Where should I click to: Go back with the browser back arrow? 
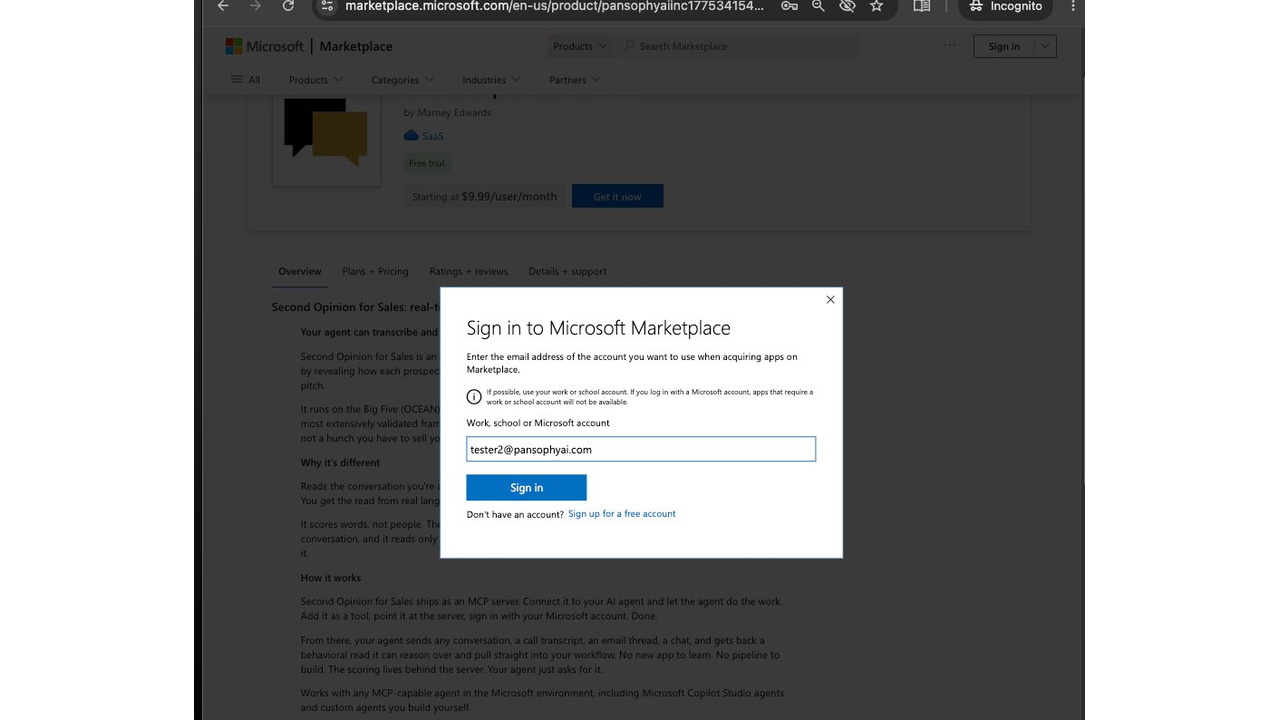click(223, 6)
